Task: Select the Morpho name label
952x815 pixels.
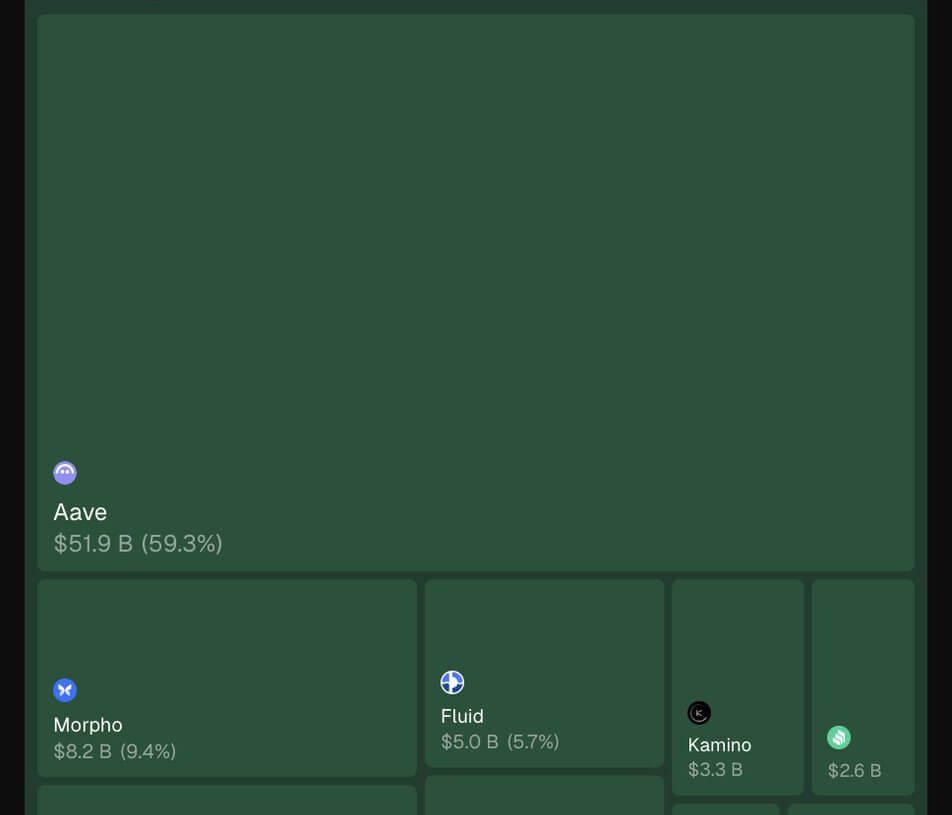Action: pos(88,725)
